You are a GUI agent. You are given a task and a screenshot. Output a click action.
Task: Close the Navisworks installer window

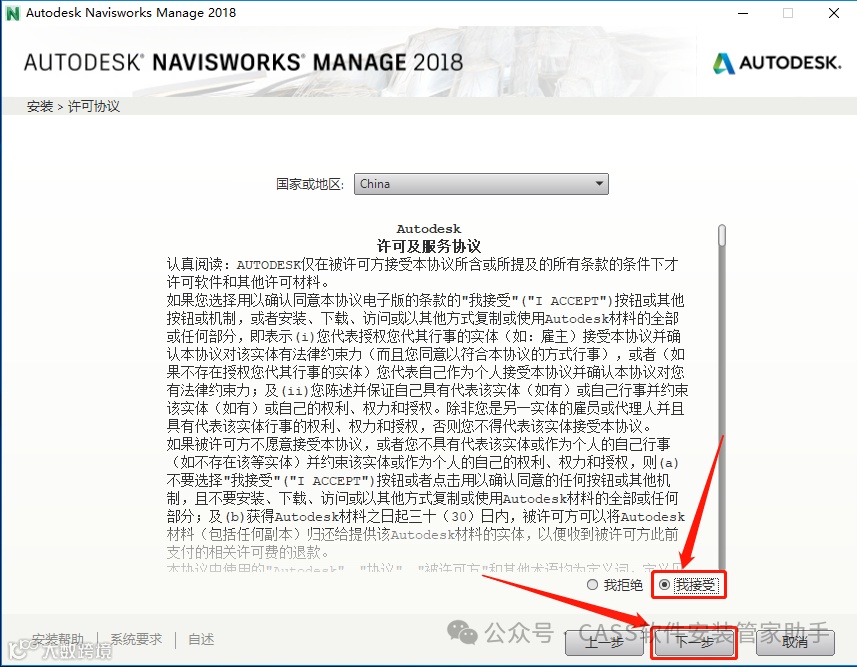pos(833,13)
